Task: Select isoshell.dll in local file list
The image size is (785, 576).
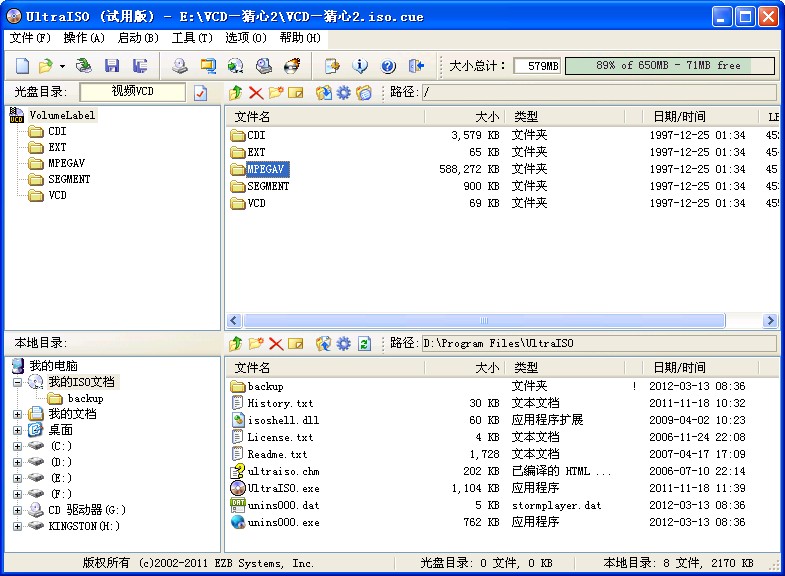Action: point(283,420)
